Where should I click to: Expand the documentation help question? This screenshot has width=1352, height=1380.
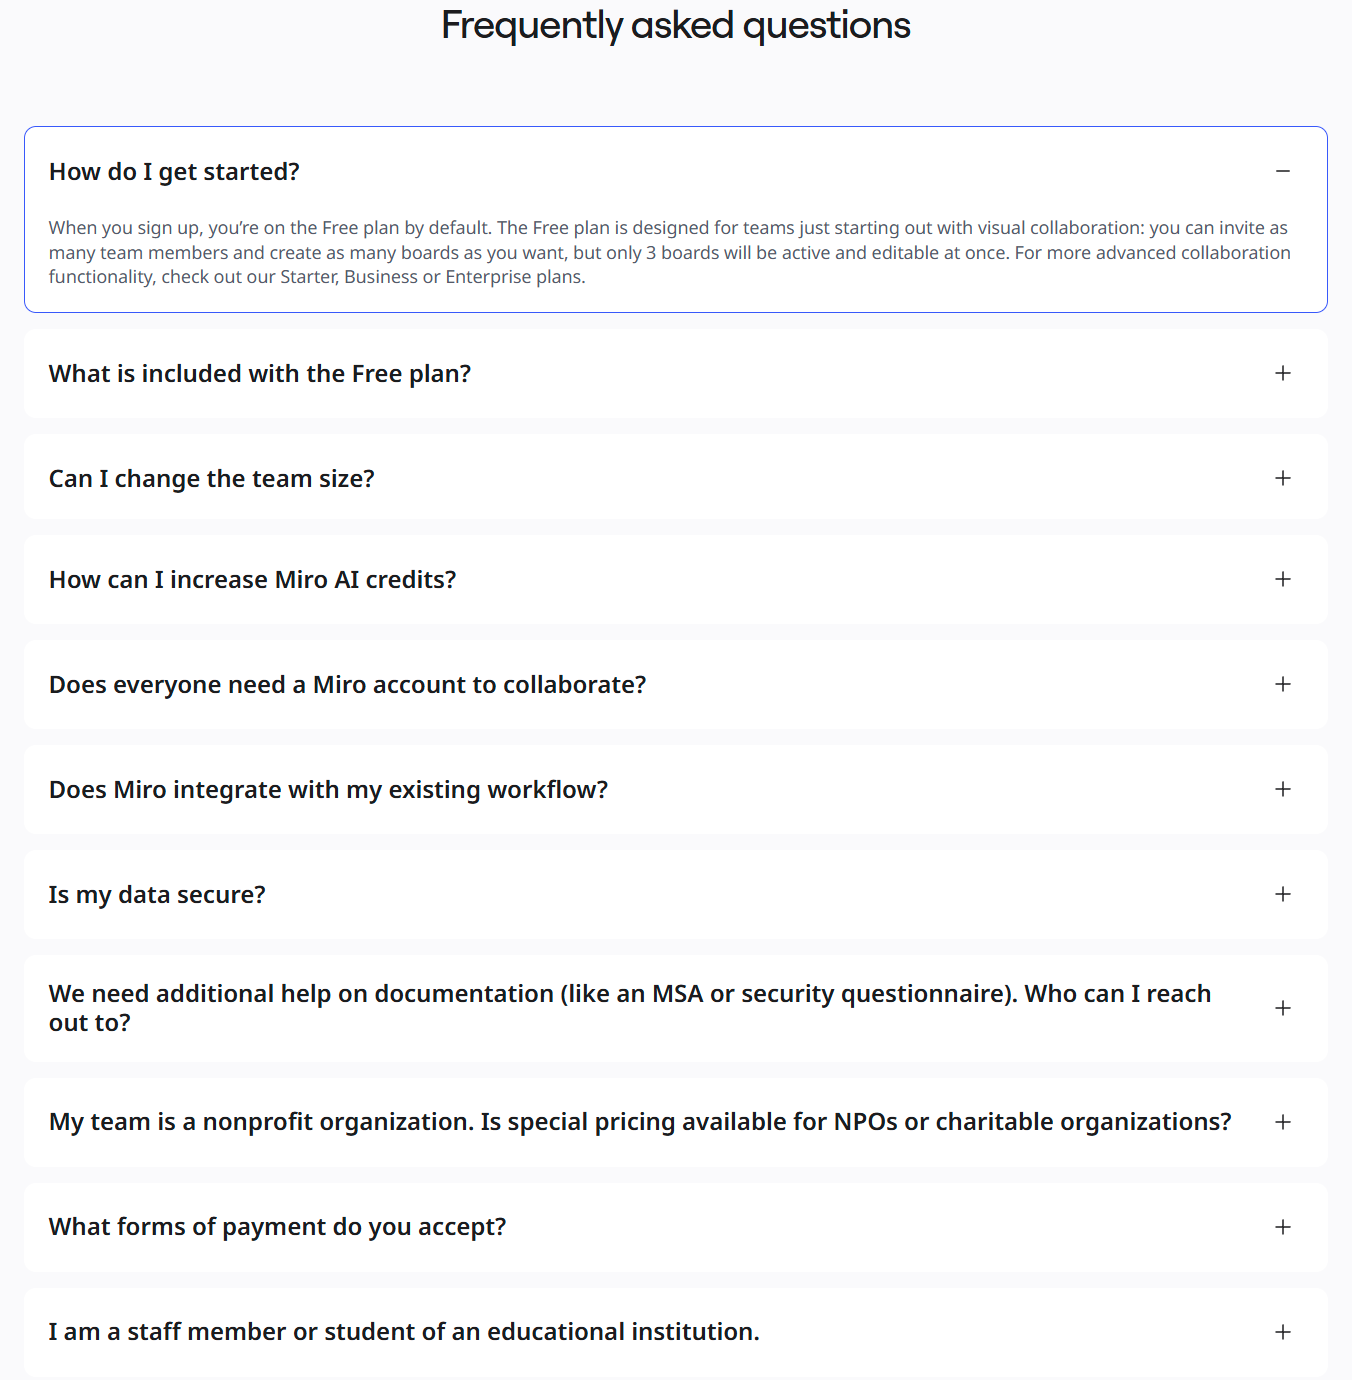pos(1283,1008)
